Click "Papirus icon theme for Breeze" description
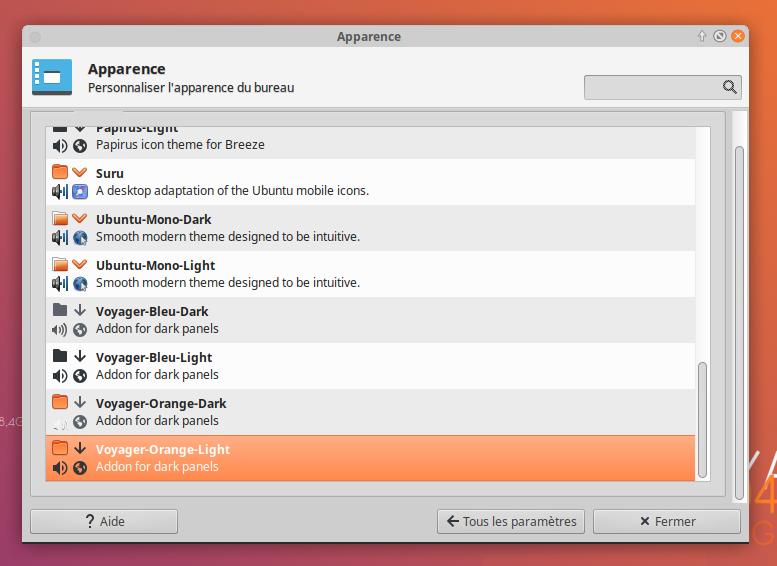The width and height of the screenshot is (777, 566). (x=180, y=145)
